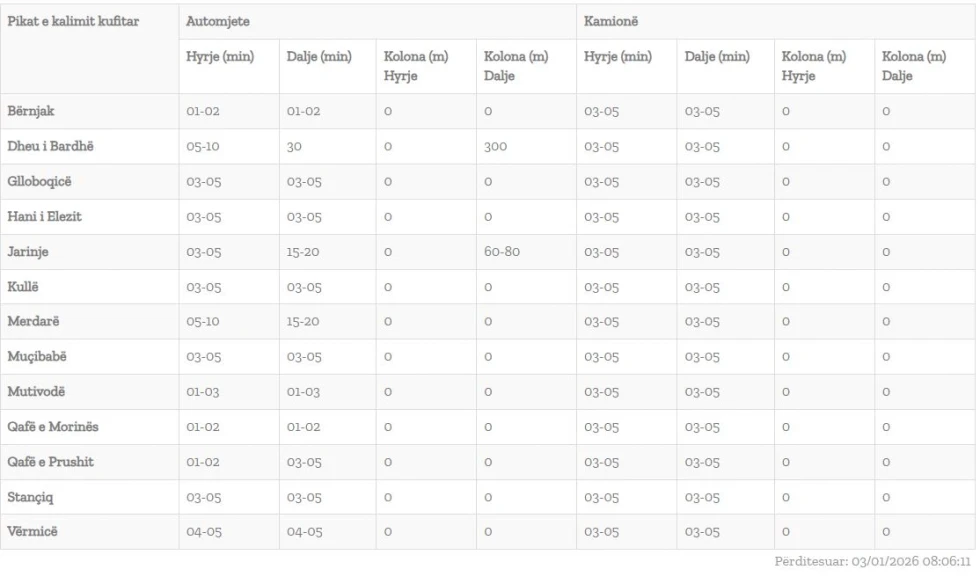980x584 pixels.
Task: Click Jarinje's 15-20 vehicle exit time
Action: [303, 252]
